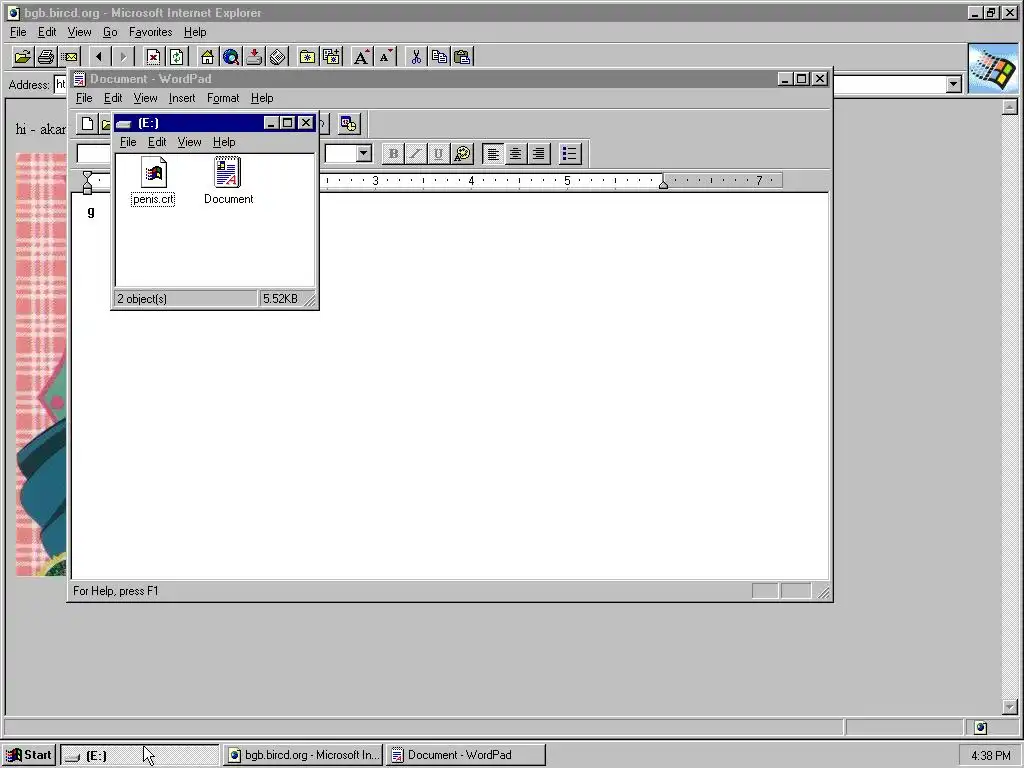Click the Print icon in Internet Explorer toolbar
The width and height of the screenshot is (1024, 768).
pos(46,57)
